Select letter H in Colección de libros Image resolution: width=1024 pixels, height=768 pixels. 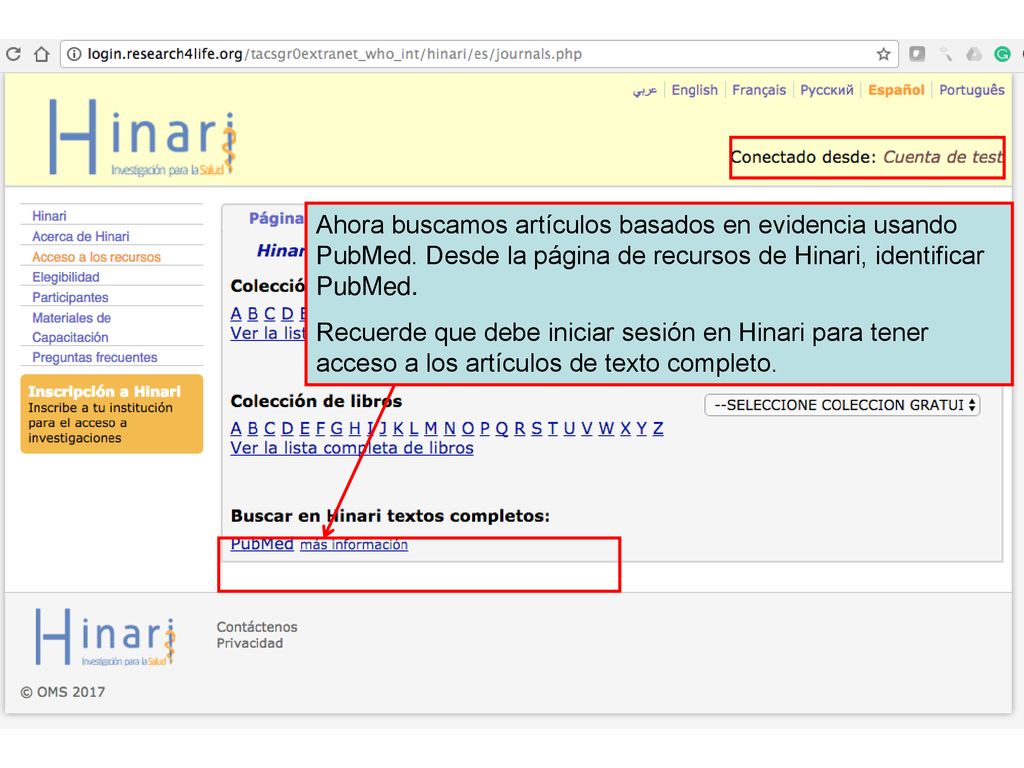tap(355, 428)
